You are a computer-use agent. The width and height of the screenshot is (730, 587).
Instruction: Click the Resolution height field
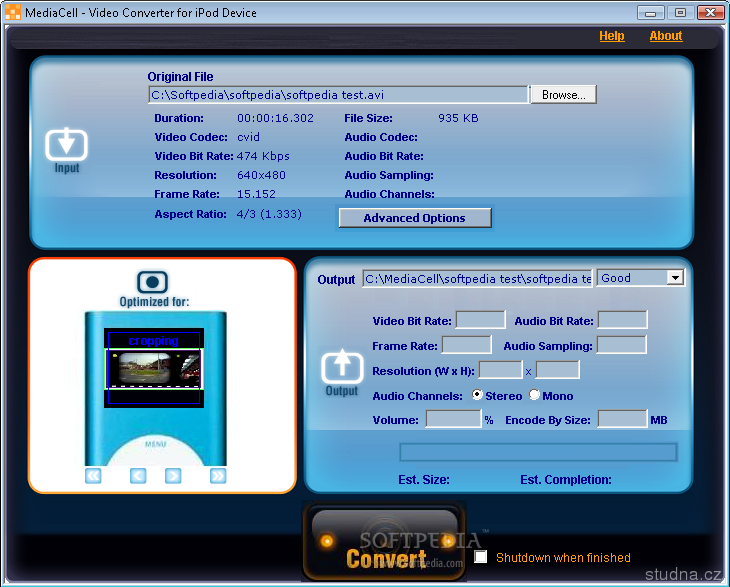click(558, 370)
